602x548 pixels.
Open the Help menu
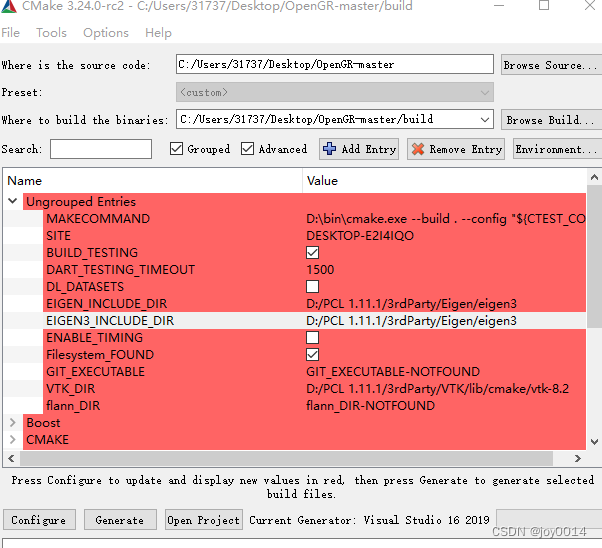(x=158, y=33)
